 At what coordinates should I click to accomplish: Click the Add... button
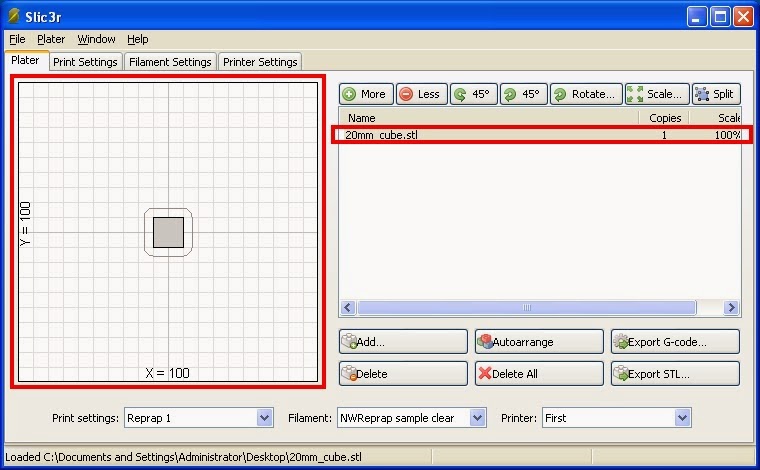coord(403,342)
